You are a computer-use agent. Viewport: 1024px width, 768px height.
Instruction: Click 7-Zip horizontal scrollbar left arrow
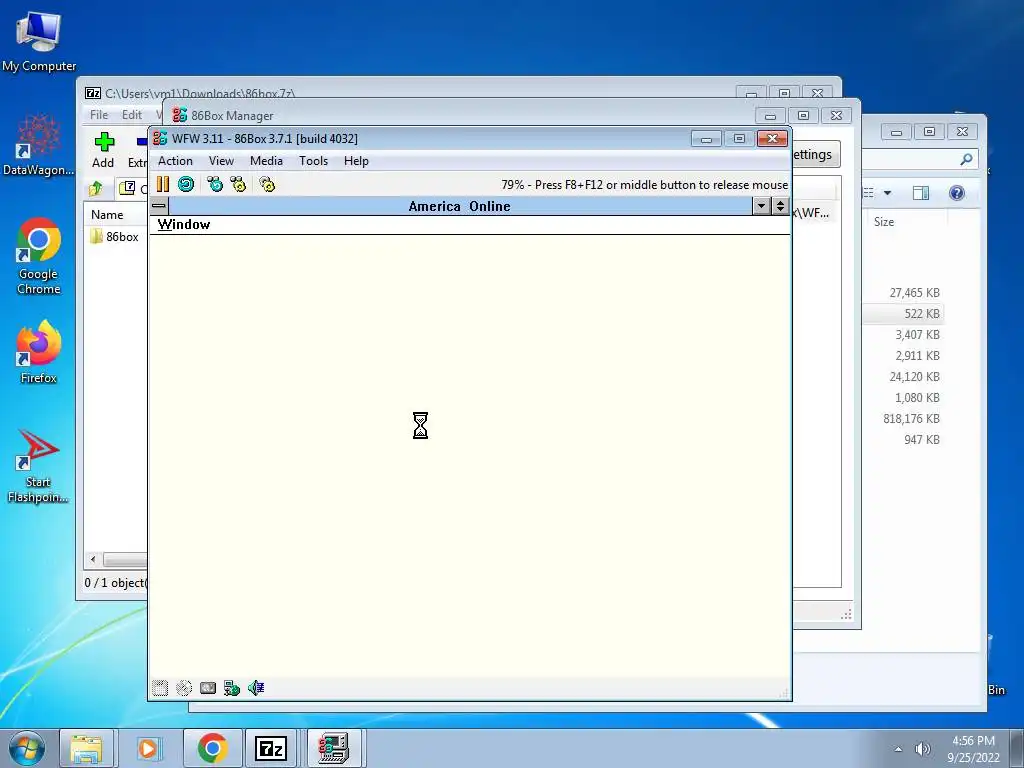tap(93, 560)
